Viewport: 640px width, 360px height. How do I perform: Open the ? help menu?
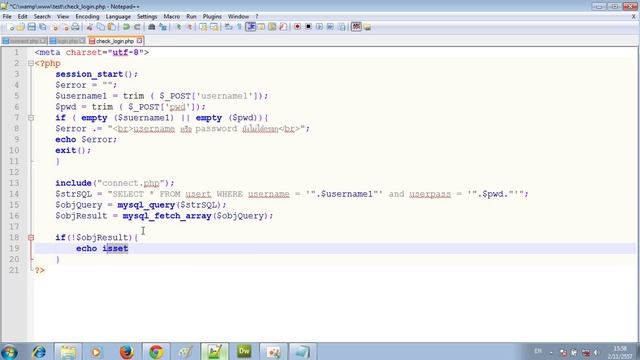[x=257, y=16]
